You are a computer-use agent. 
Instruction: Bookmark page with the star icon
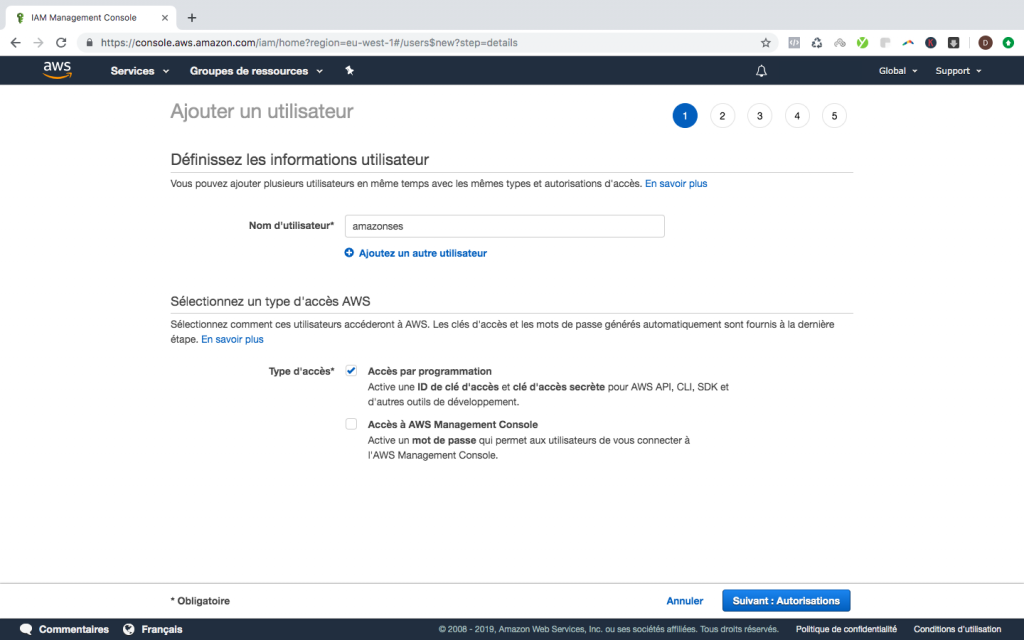pos(766,43)
